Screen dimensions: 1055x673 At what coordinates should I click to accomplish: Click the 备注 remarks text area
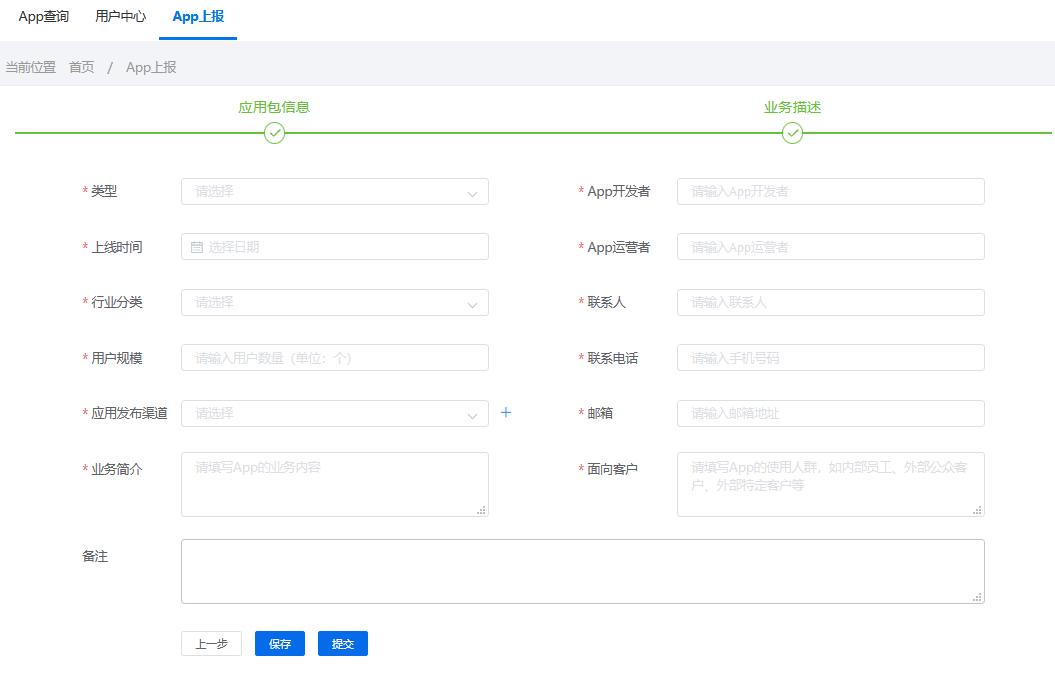[583, 568]
